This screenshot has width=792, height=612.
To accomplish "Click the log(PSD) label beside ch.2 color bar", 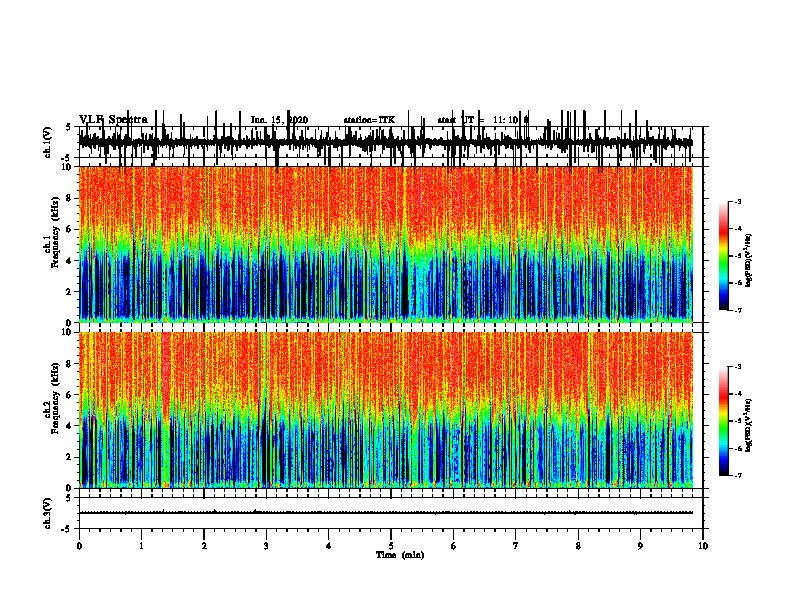I will tap(748, 426).
